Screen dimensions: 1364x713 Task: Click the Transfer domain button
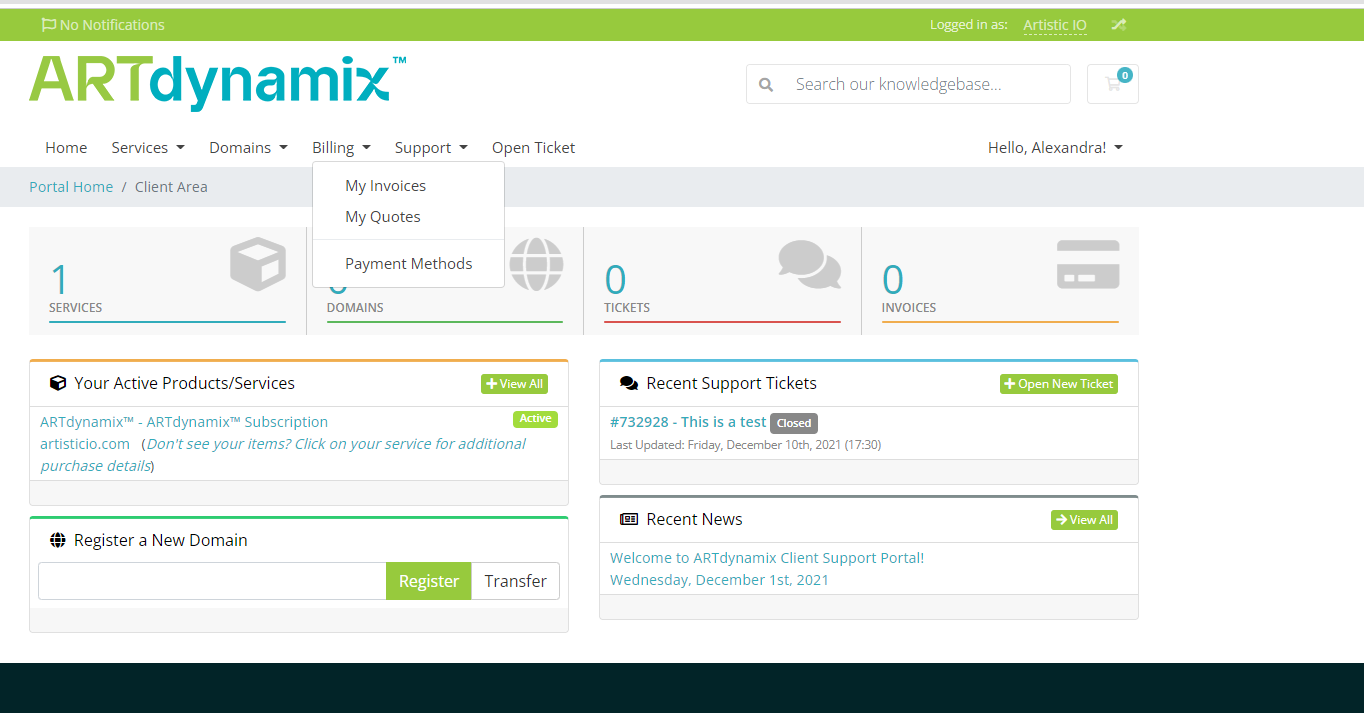click(516, 581)
